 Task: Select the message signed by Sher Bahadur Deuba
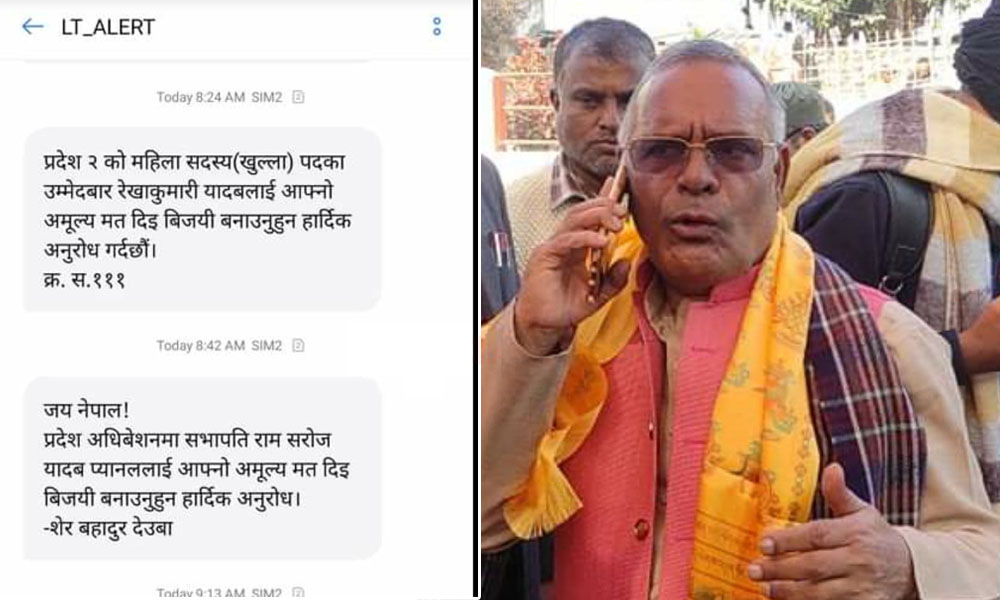202,467
